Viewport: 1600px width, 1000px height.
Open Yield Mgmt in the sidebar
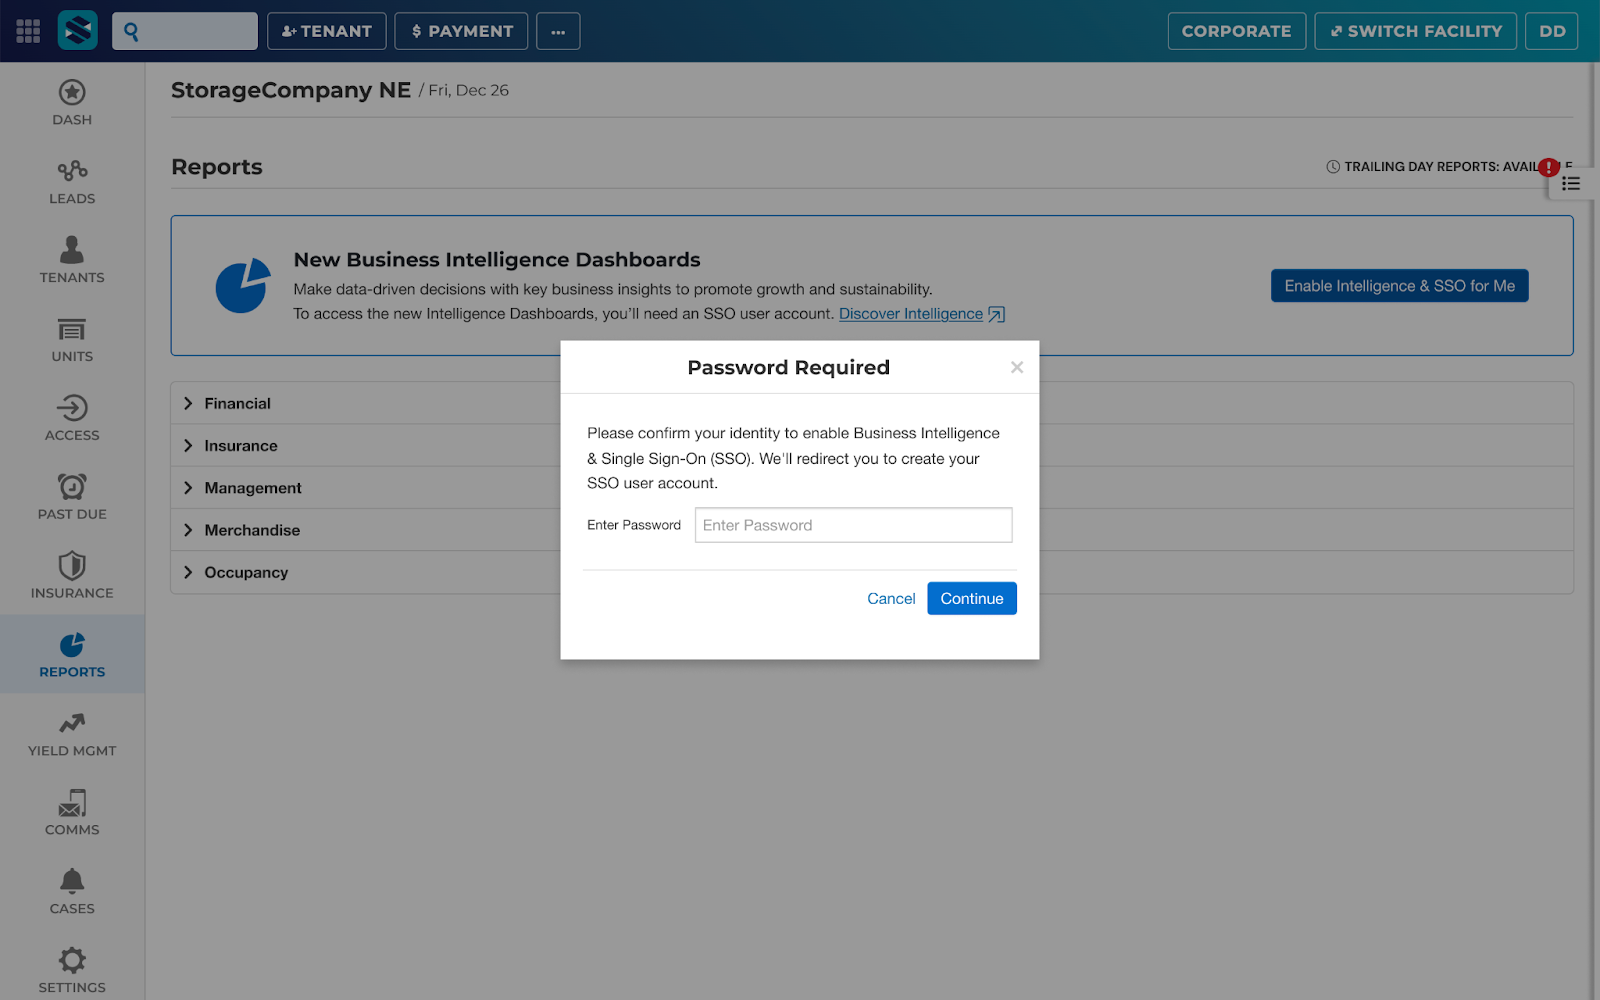(72, 724)
